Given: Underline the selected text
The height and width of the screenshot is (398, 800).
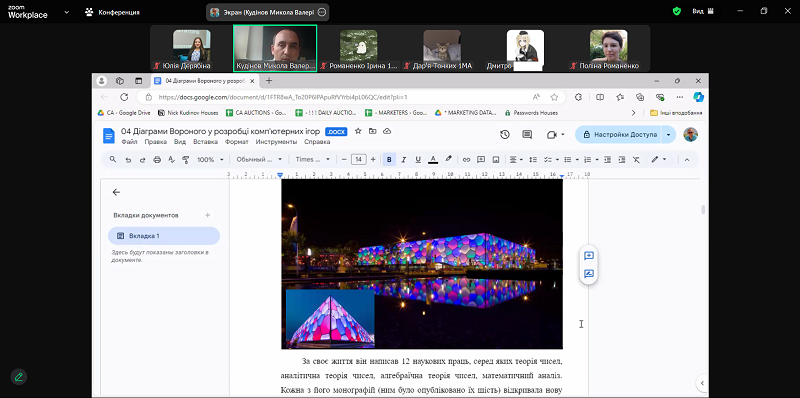Looking at the screenshot, I should click(x=418, y=160).
